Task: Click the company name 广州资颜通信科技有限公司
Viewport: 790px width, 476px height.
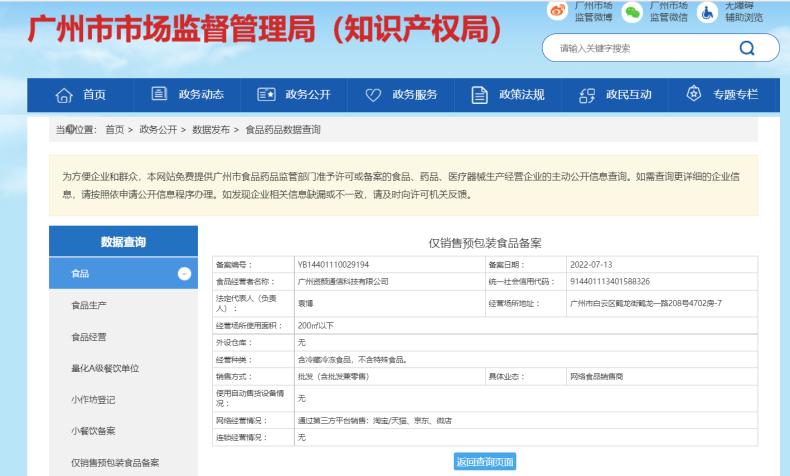Action: pos(343,282)
